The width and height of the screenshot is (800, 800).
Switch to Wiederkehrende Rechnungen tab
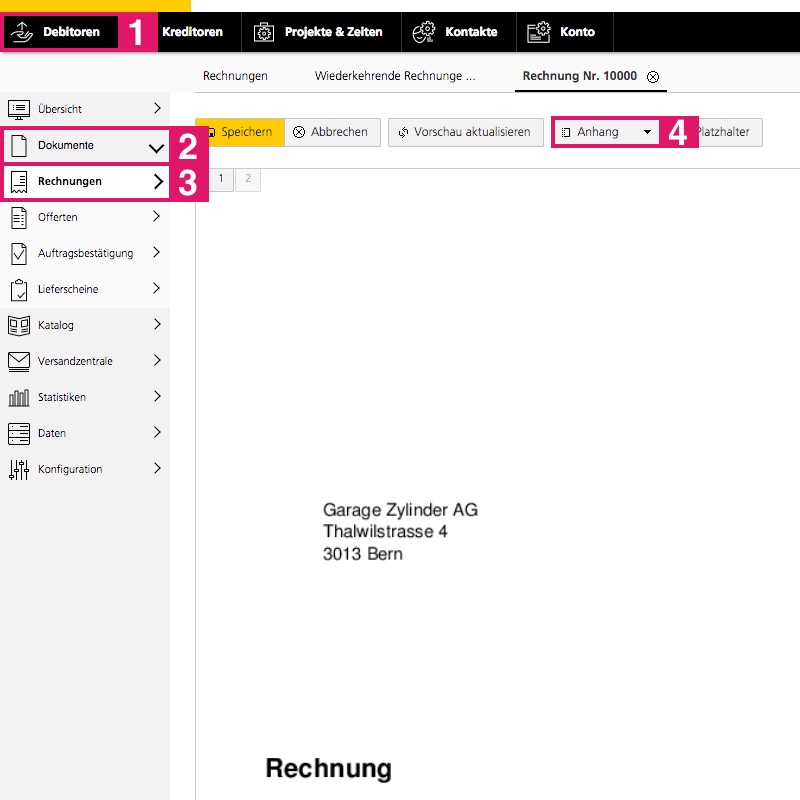(x=394, y=76)
